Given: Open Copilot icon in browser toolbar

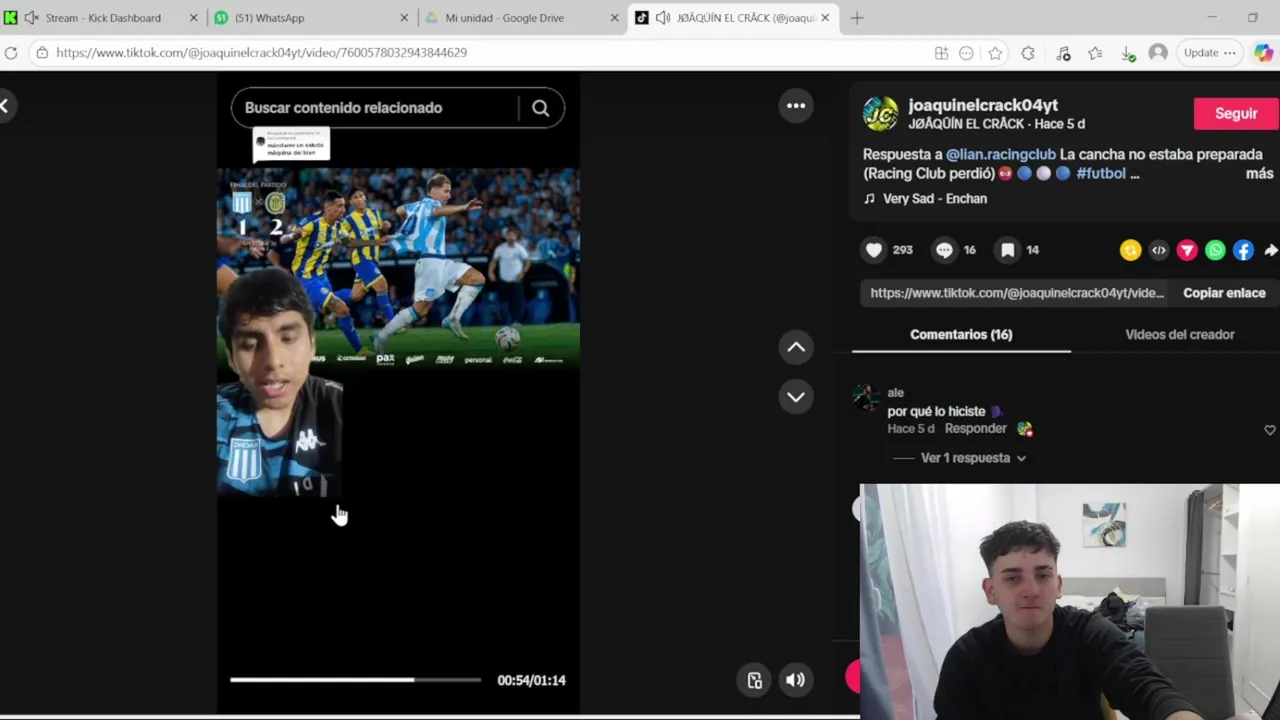Looking at the screenshot, I should [1263, 53].
